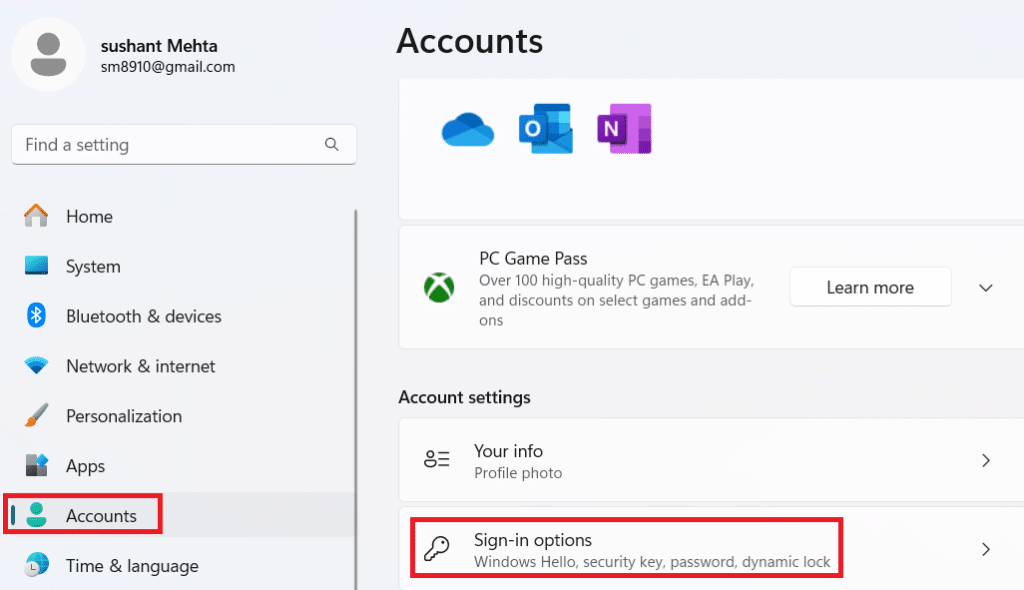Click the PC Game Pass title text

click(533, 258)
